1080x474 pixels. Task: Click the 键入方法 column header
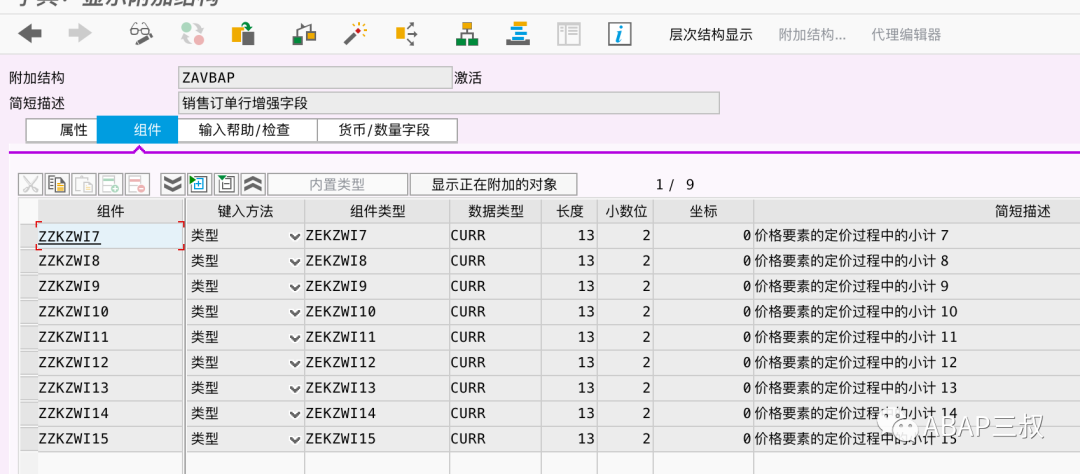pos(245,212)
